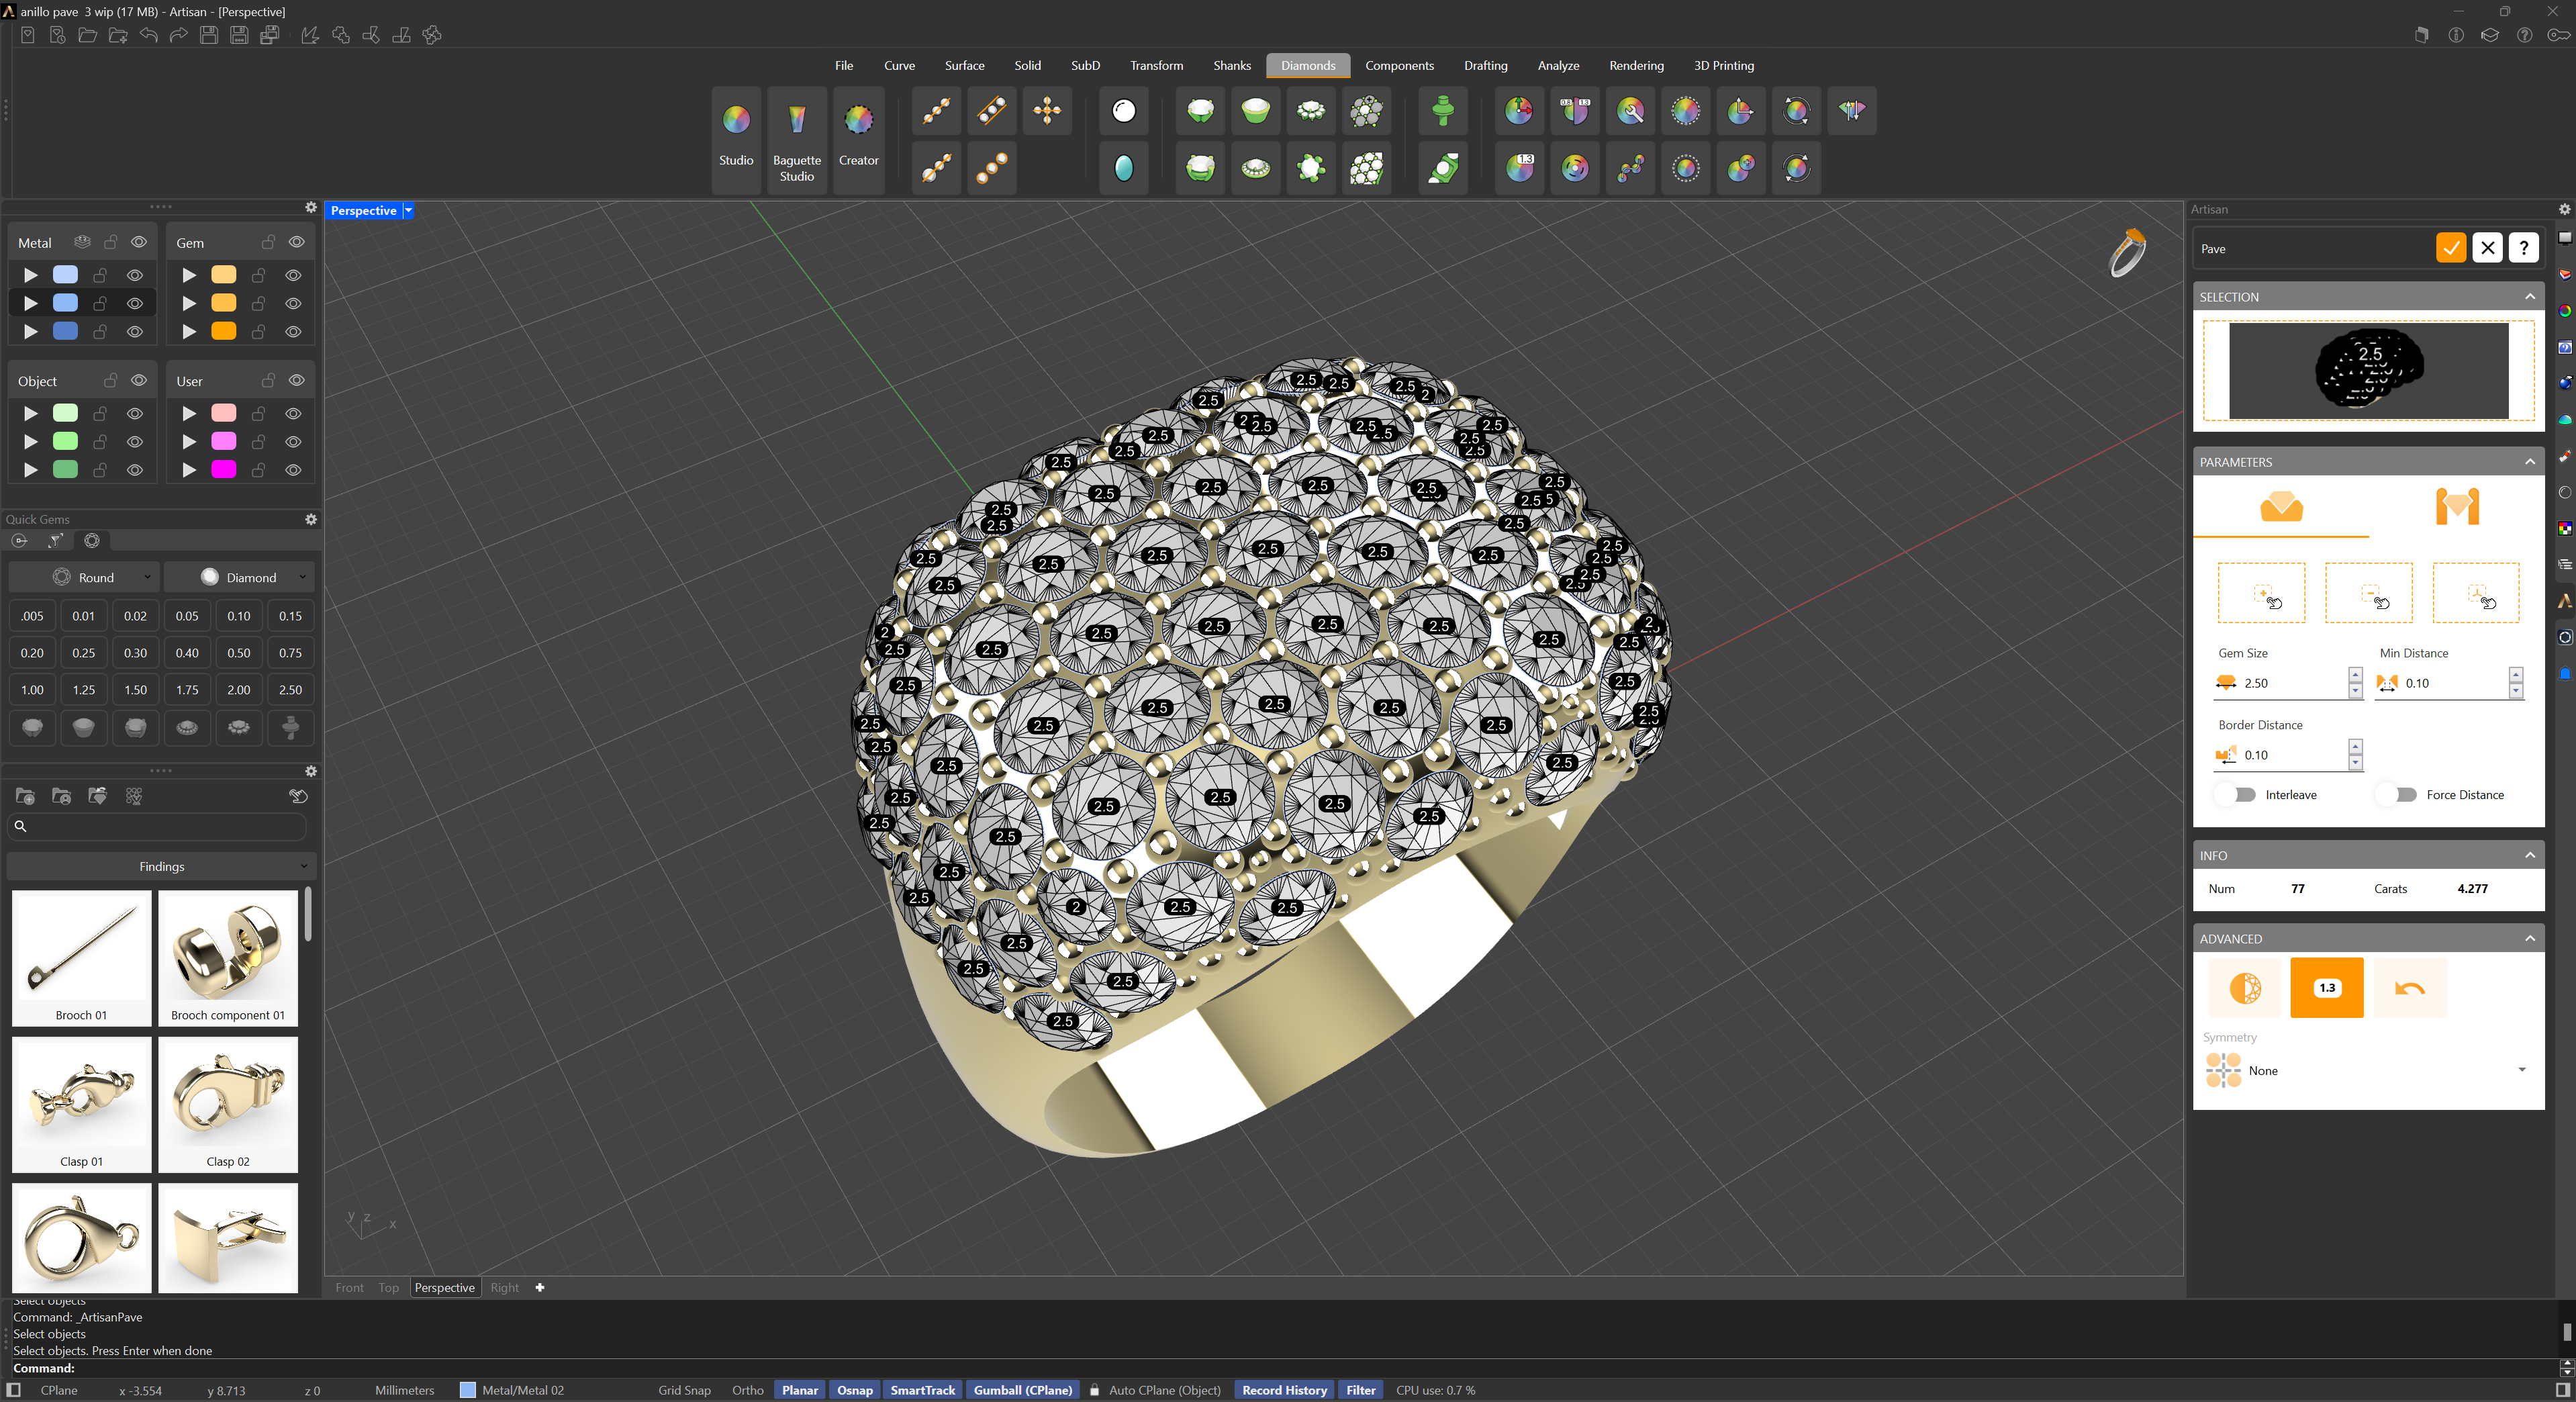Open Pave help question mark
The image size is (2576, 1402).
(2524, 248)
